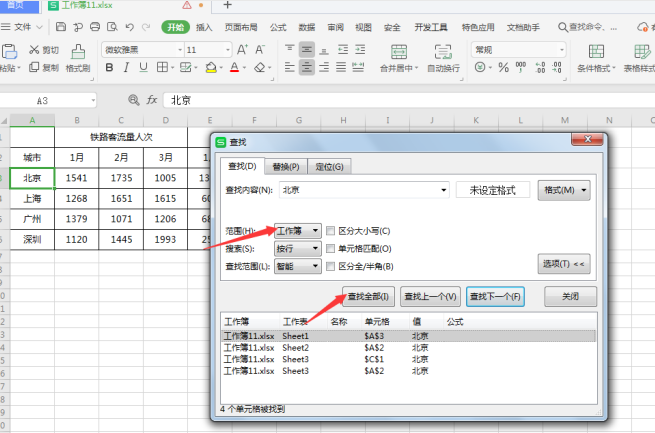Screen dimensions: 655x433
Task: Align text right in the ribbon
Action: pos(324,67)
